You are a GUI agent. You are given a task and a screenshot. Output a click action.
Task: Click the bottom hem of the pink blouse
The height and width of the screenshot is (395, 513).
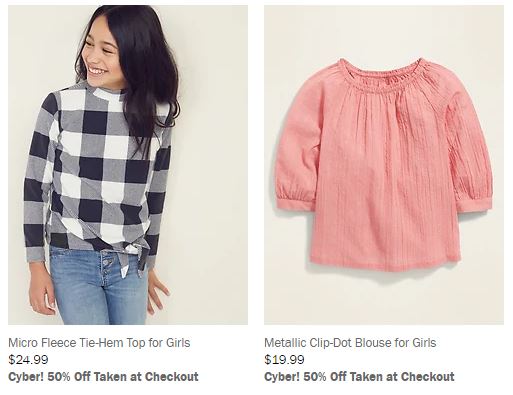click(x=383, y=263)
